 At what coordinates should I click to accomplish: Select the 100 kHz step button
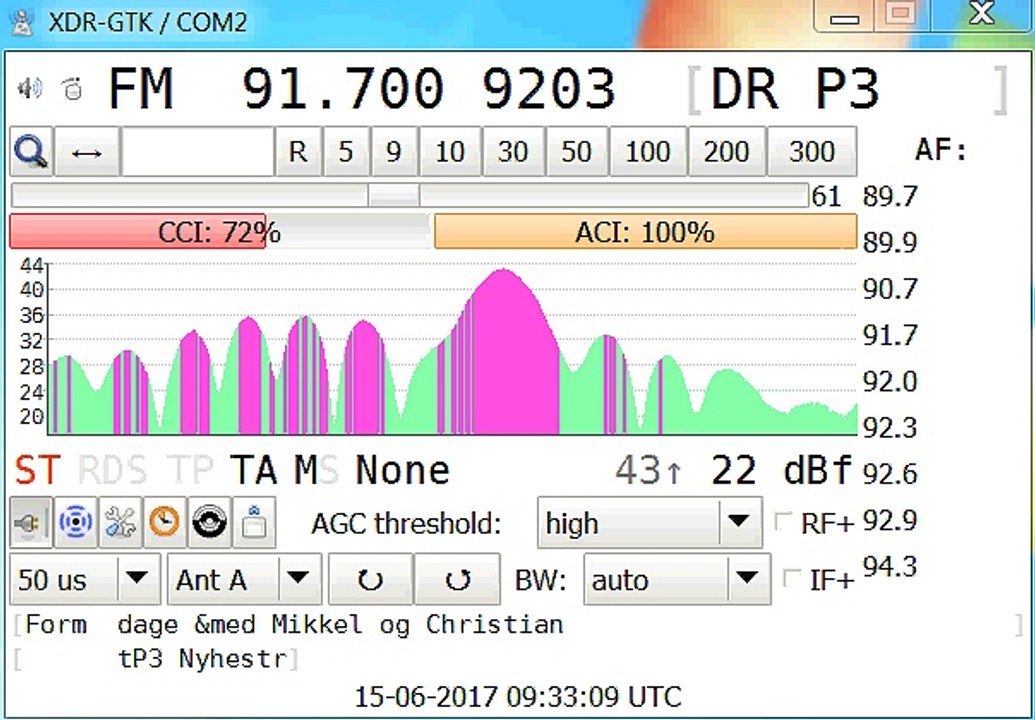648,152
